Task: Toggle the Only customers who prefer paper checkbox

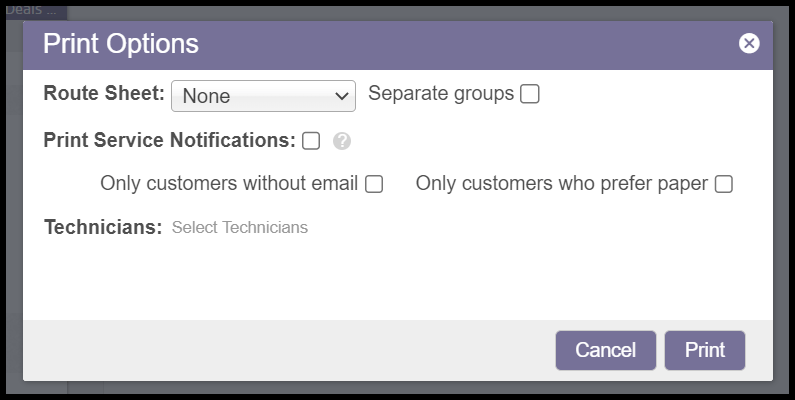Action: coord(723,184)
